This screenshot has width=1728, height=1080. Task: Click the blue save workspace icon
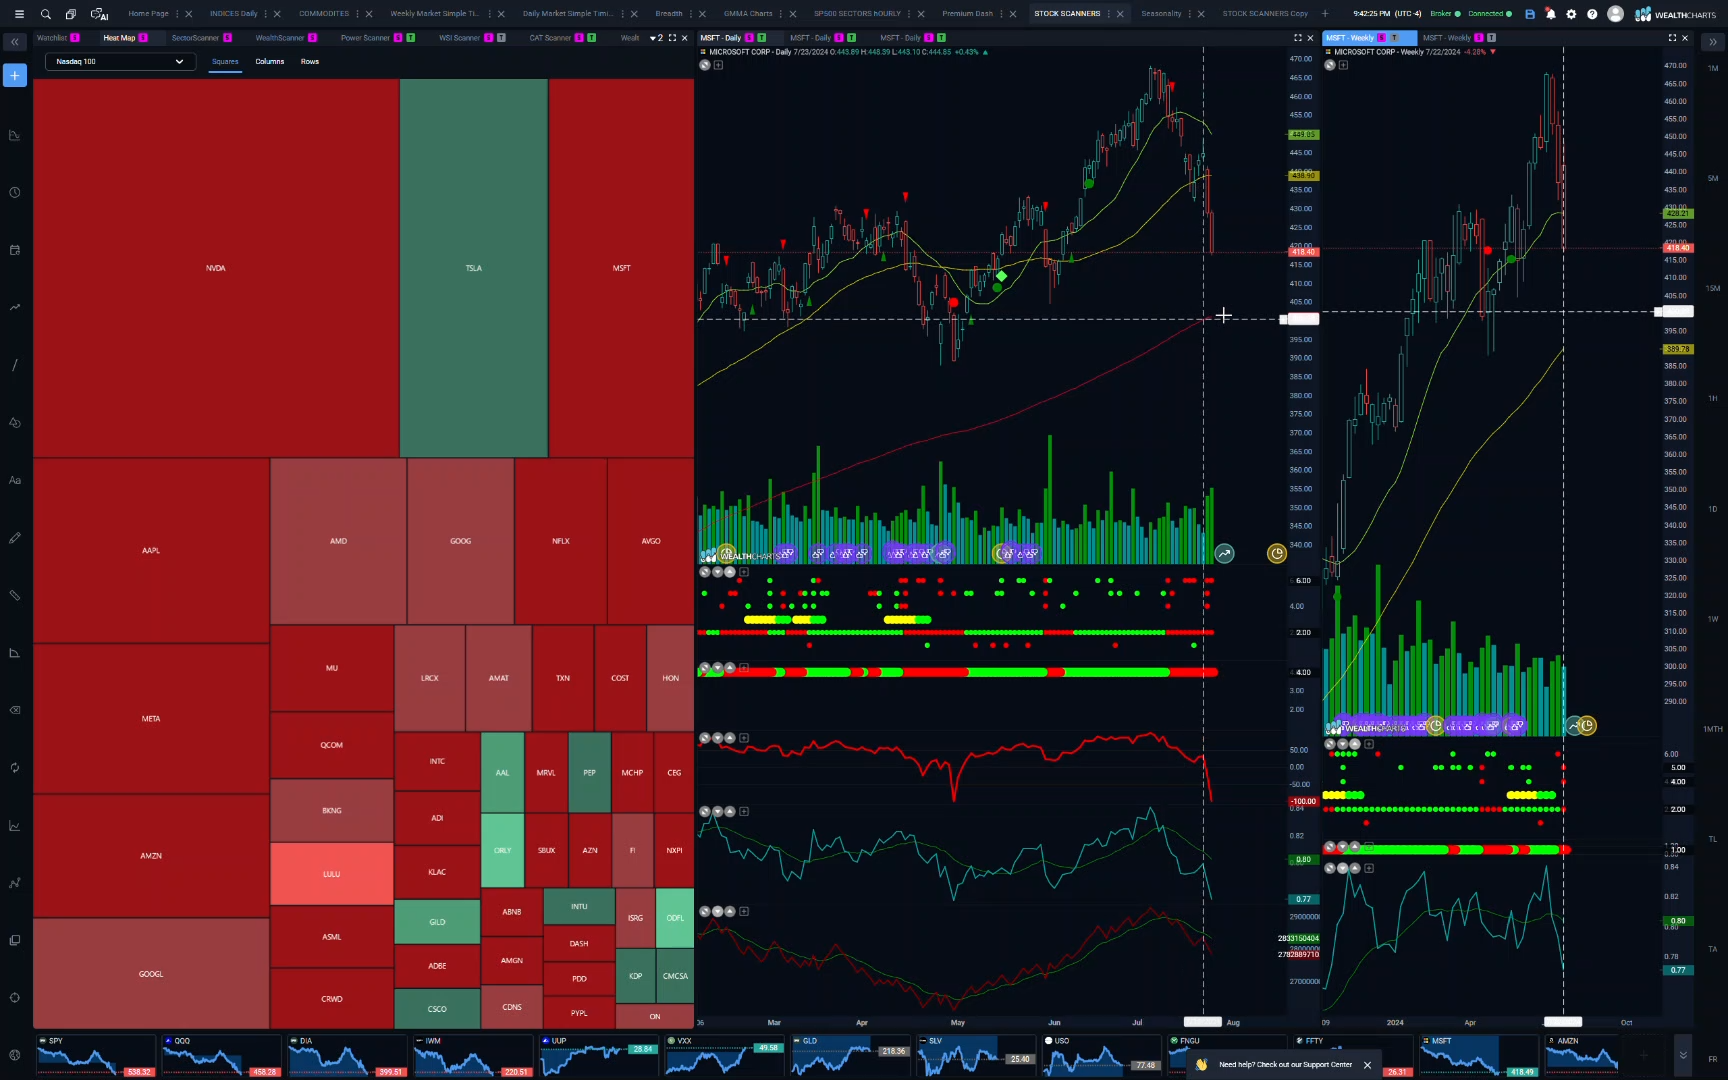(x=1530, y=14)
